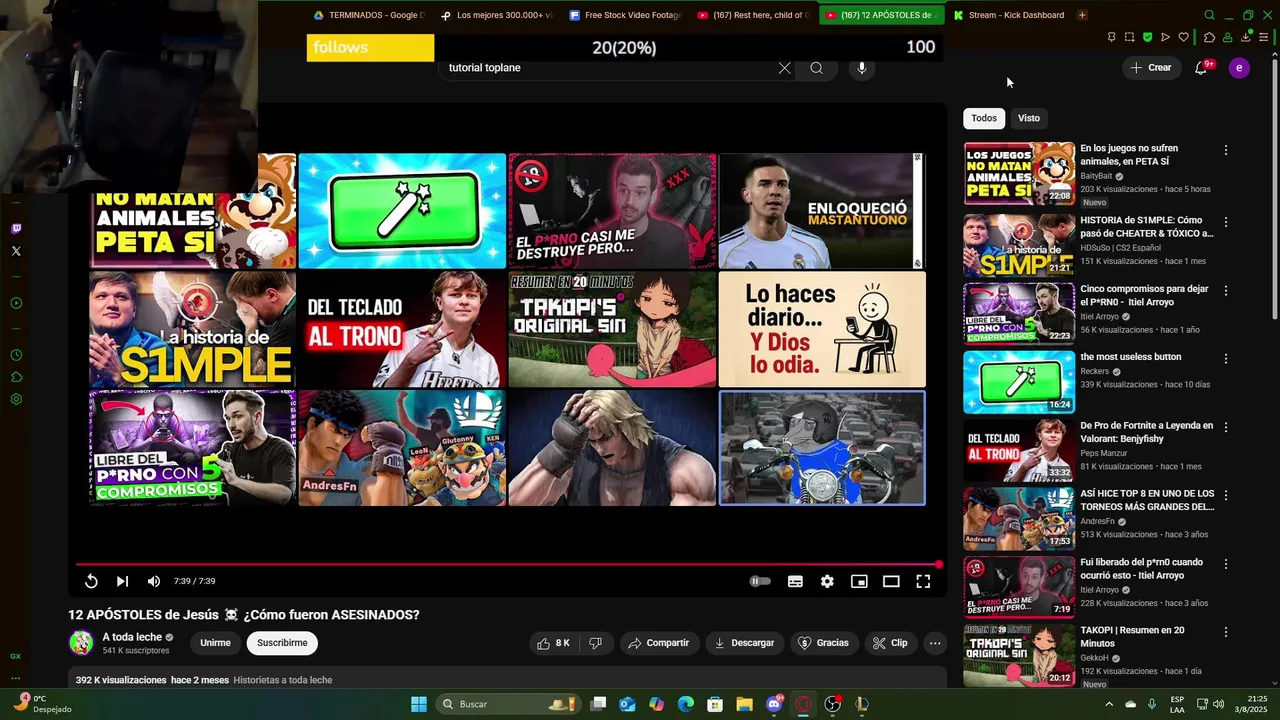This screenshot has height=720, width=1280.
Task: Toggle subtitles on the player
Action: pos(795,581)
